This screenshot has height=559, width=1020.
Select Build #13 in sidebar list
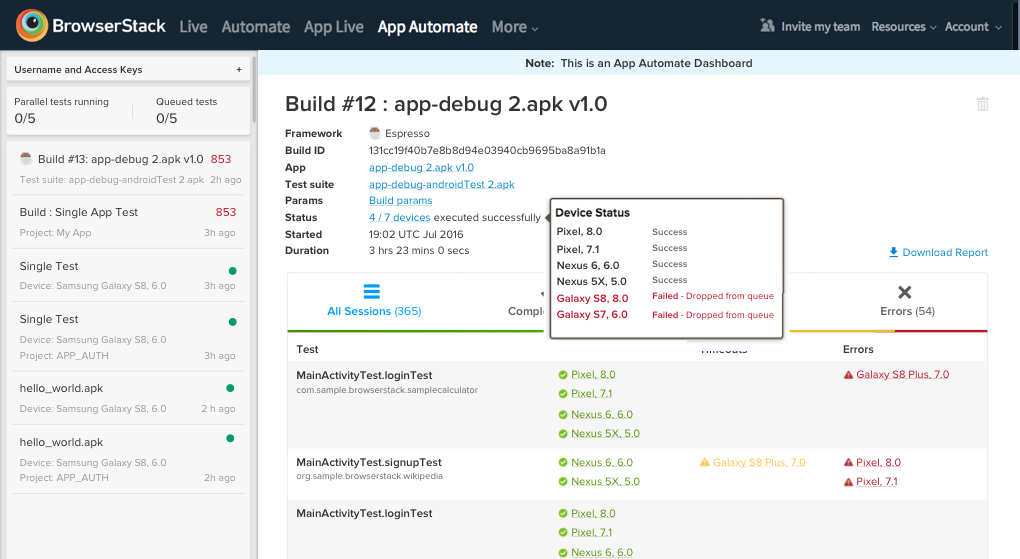(x=128, y=168)
